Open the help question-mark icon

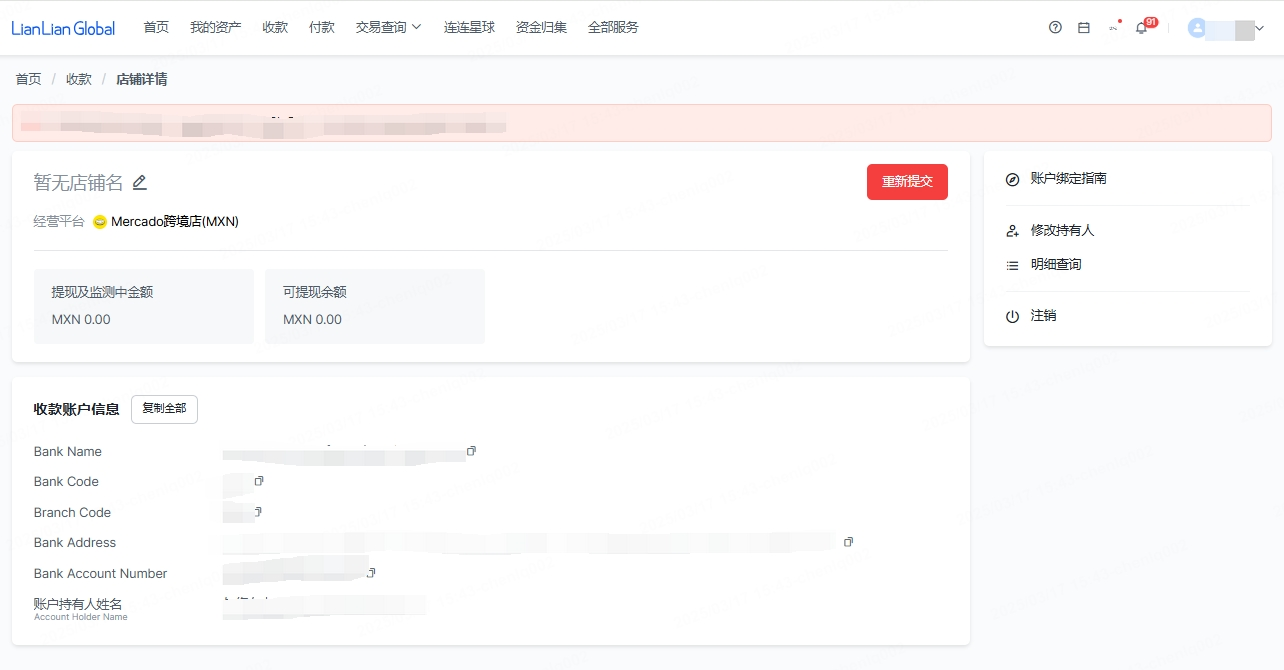click(1055, 28)
